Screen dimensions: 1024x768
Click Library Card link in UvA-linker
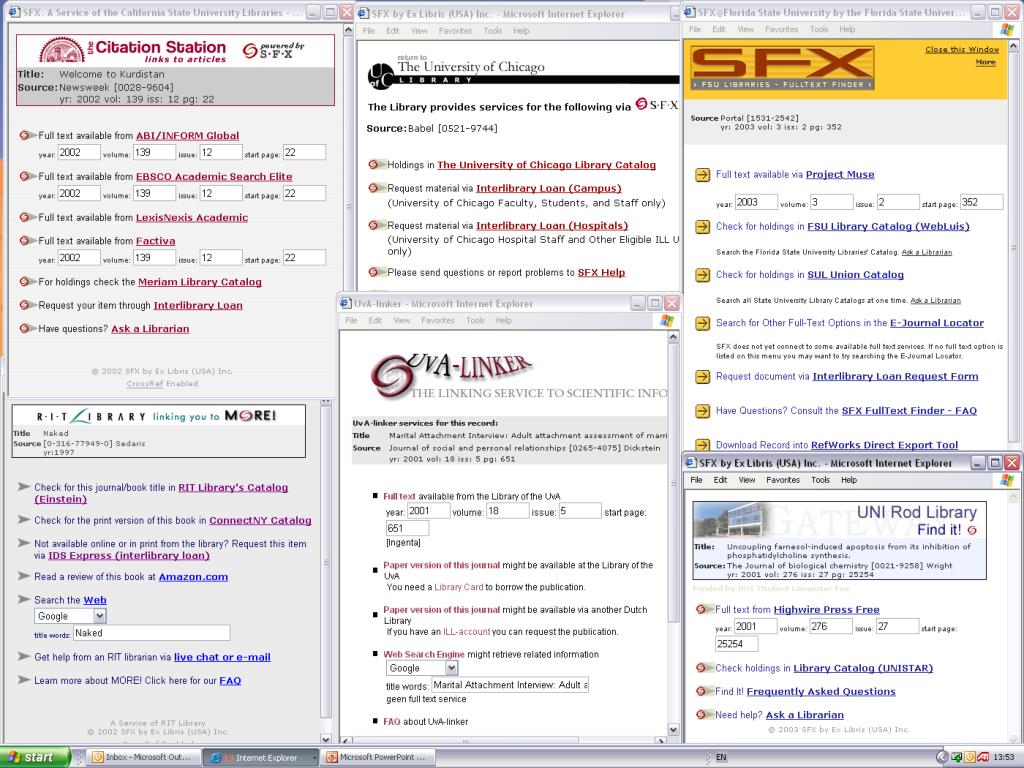[458, 587]
